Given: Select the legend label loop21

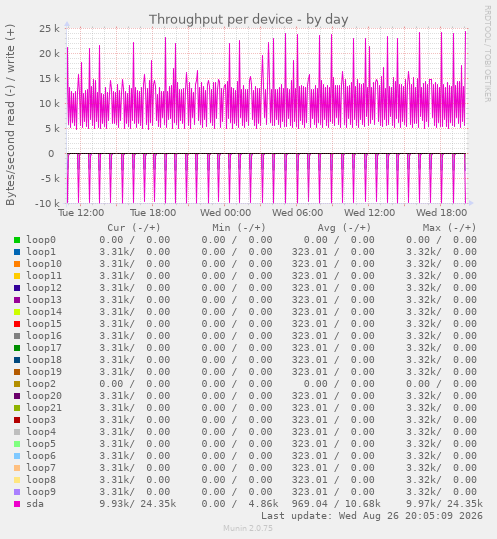Looking at the screenshot, I should [44, 408].
